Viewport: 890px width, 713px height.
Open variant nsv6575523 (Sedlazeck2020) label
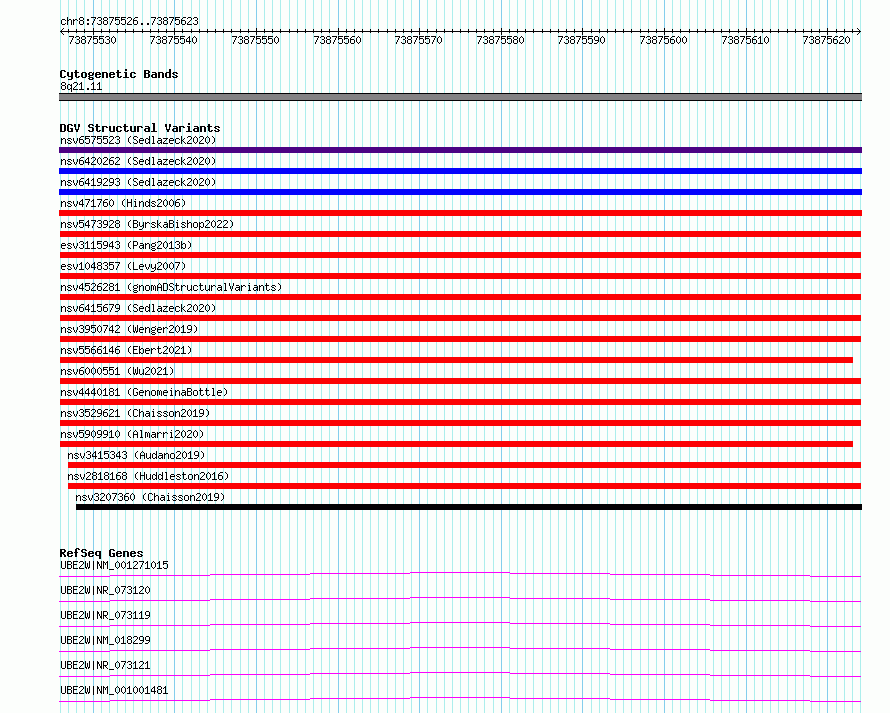pyautogui.click(x=138, y=140)
